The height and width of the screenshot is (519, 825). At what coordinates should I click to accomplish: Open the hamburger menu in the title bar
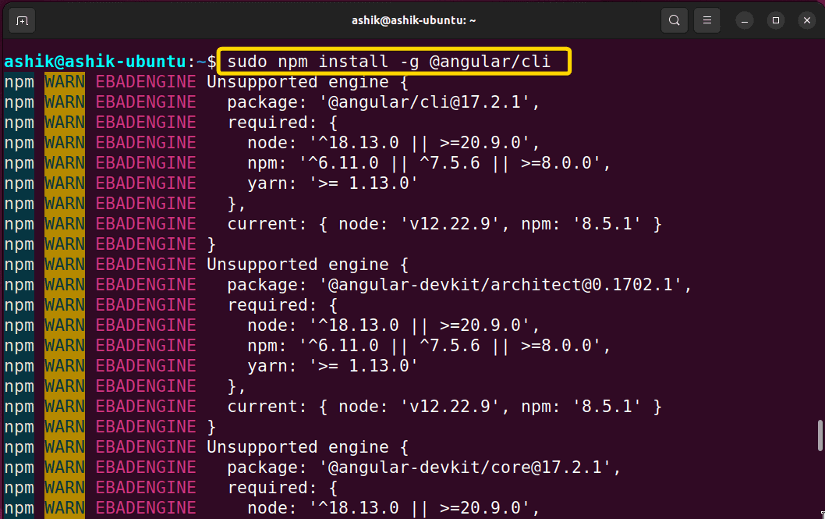tap(707, 21)
